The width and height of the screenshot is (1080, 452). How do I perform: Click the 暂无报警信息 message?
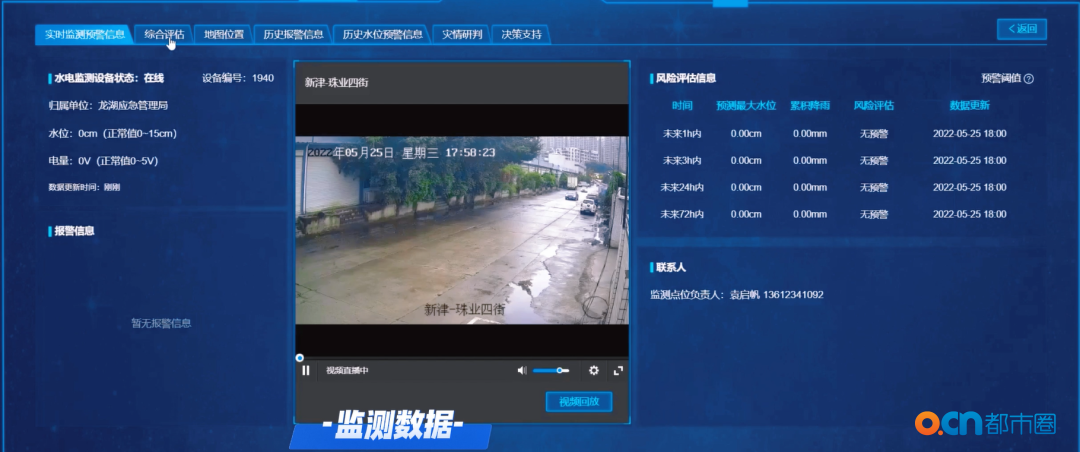161,323
